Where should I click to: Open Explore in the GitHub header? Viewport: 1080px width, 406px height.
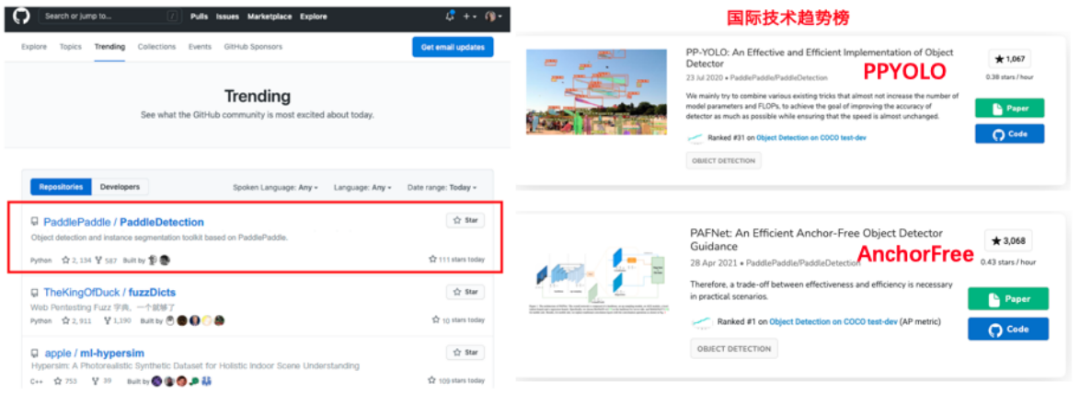313,17
